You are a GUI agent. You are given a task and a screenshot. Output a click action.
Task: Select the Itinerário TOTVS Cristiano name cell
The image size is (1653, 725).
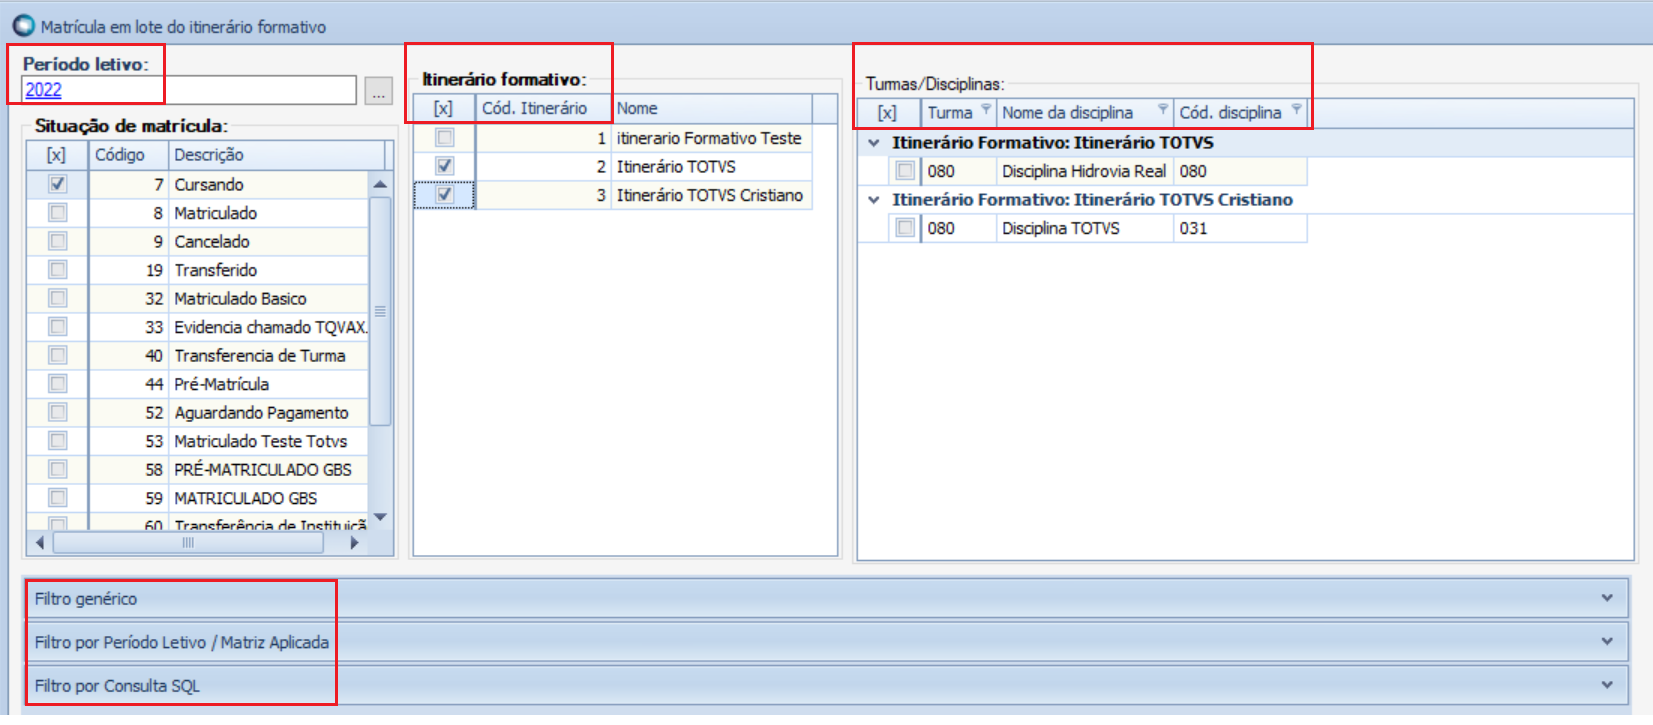click(710, 195)
